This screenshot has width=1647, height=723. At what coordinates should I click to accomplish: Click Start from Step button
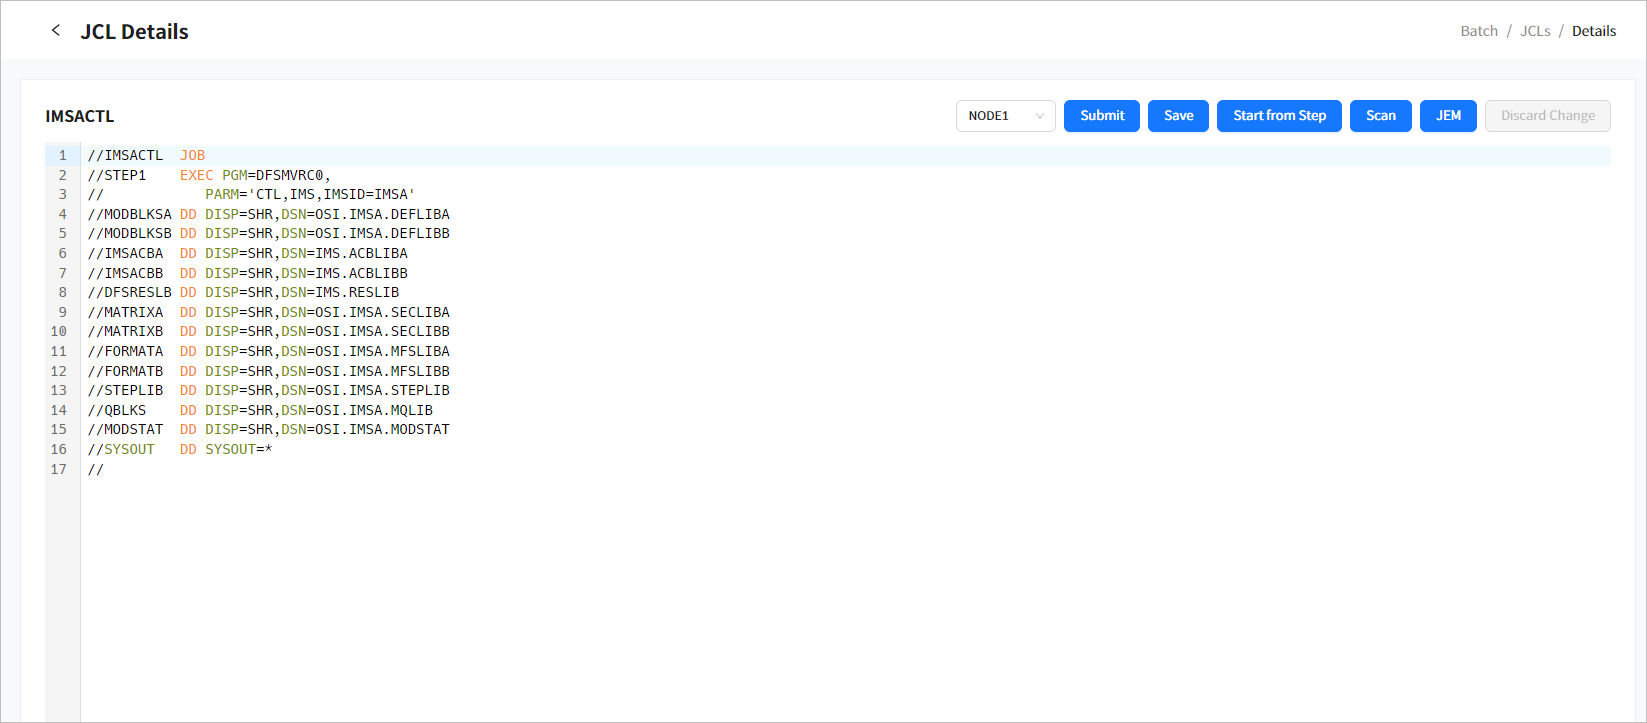pos(1279,116)
